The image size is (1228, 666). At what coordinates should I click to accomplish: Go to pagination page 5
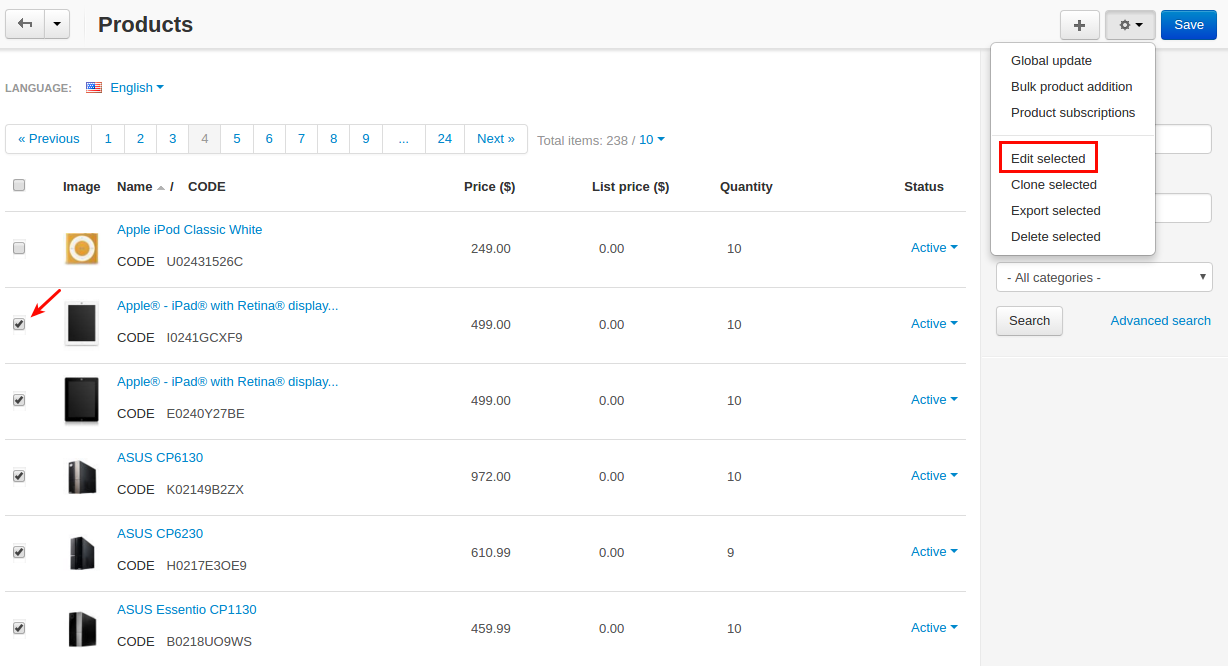click(237, 139)
